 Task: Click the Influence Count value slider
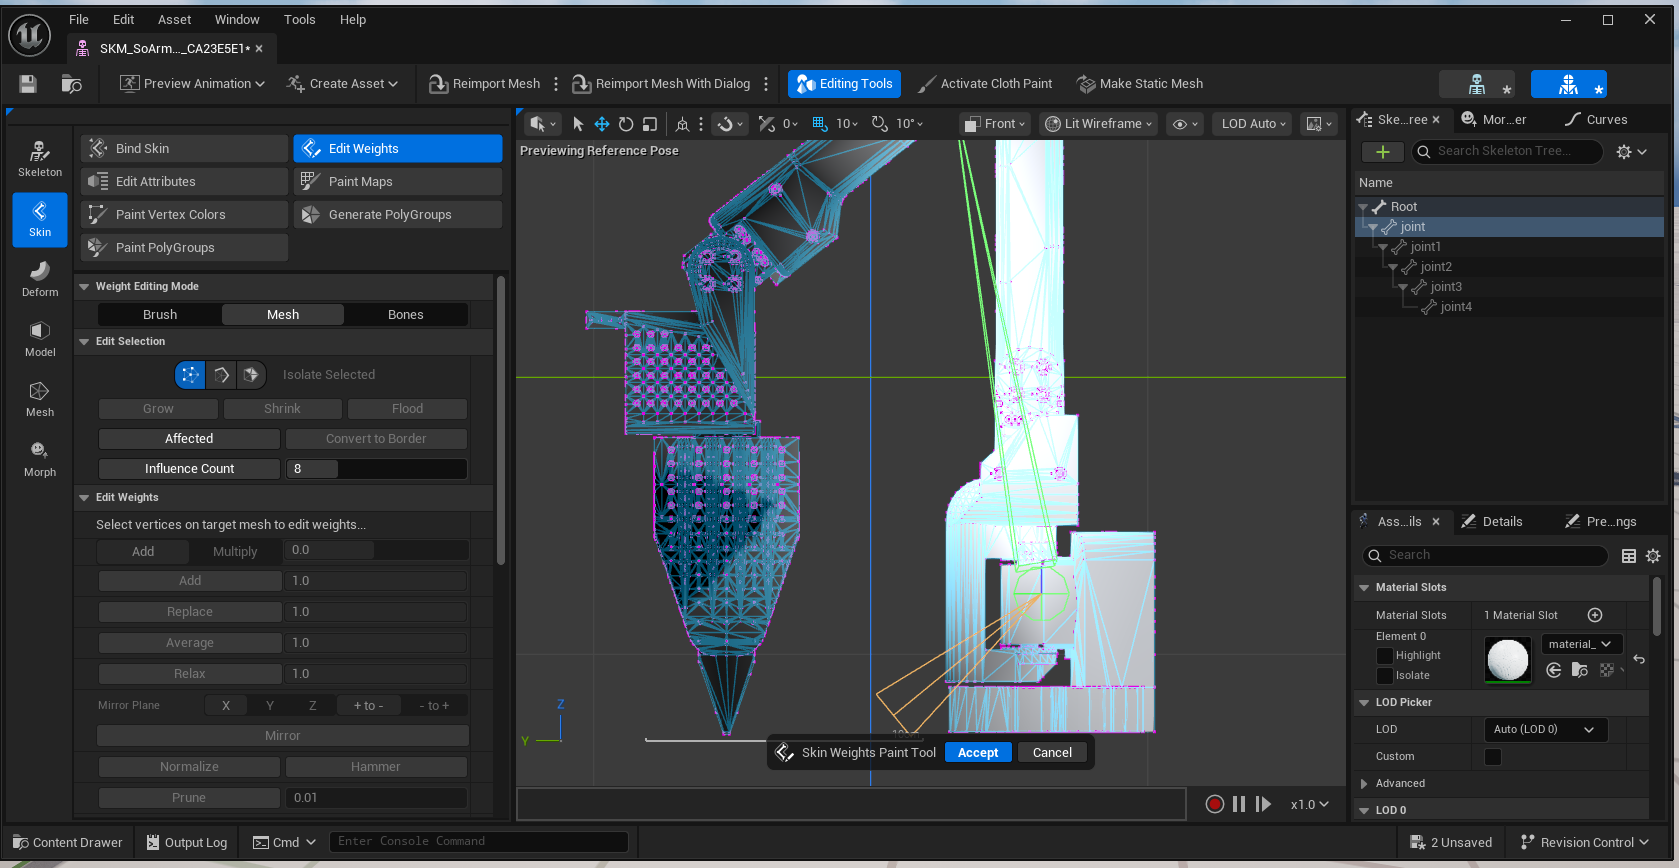click(376, 469)
